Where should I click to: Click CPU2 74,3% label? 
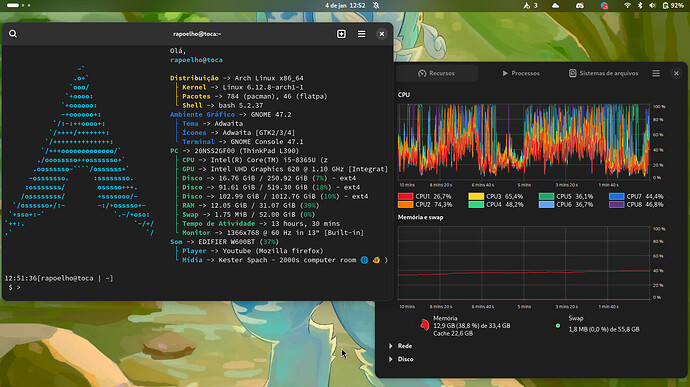click(433, 205)
